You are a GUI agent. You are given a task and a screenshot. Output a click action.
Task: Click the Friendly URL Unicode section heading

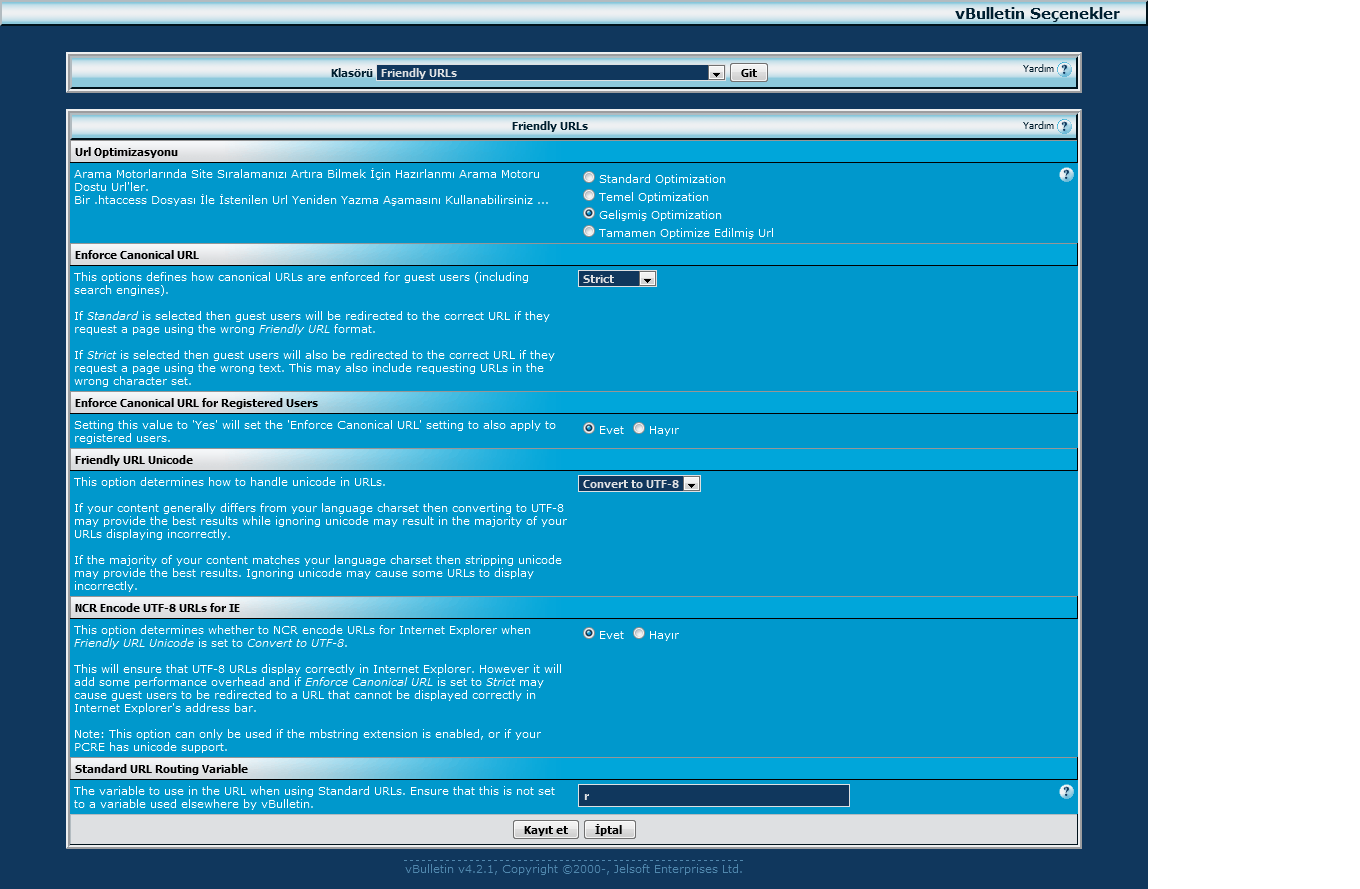[134, 460]
